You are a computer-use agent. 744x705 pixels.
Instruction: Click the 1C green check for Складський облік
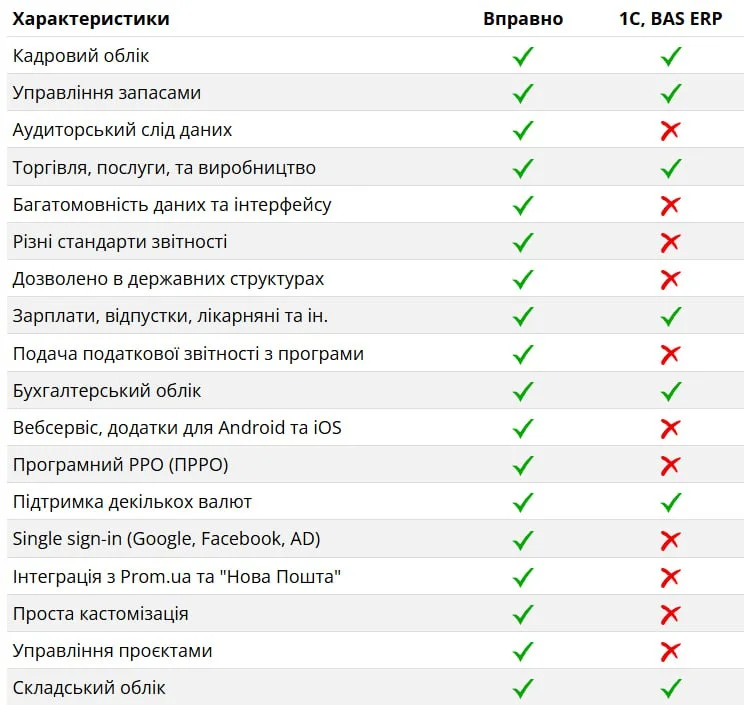click(671, 688)
